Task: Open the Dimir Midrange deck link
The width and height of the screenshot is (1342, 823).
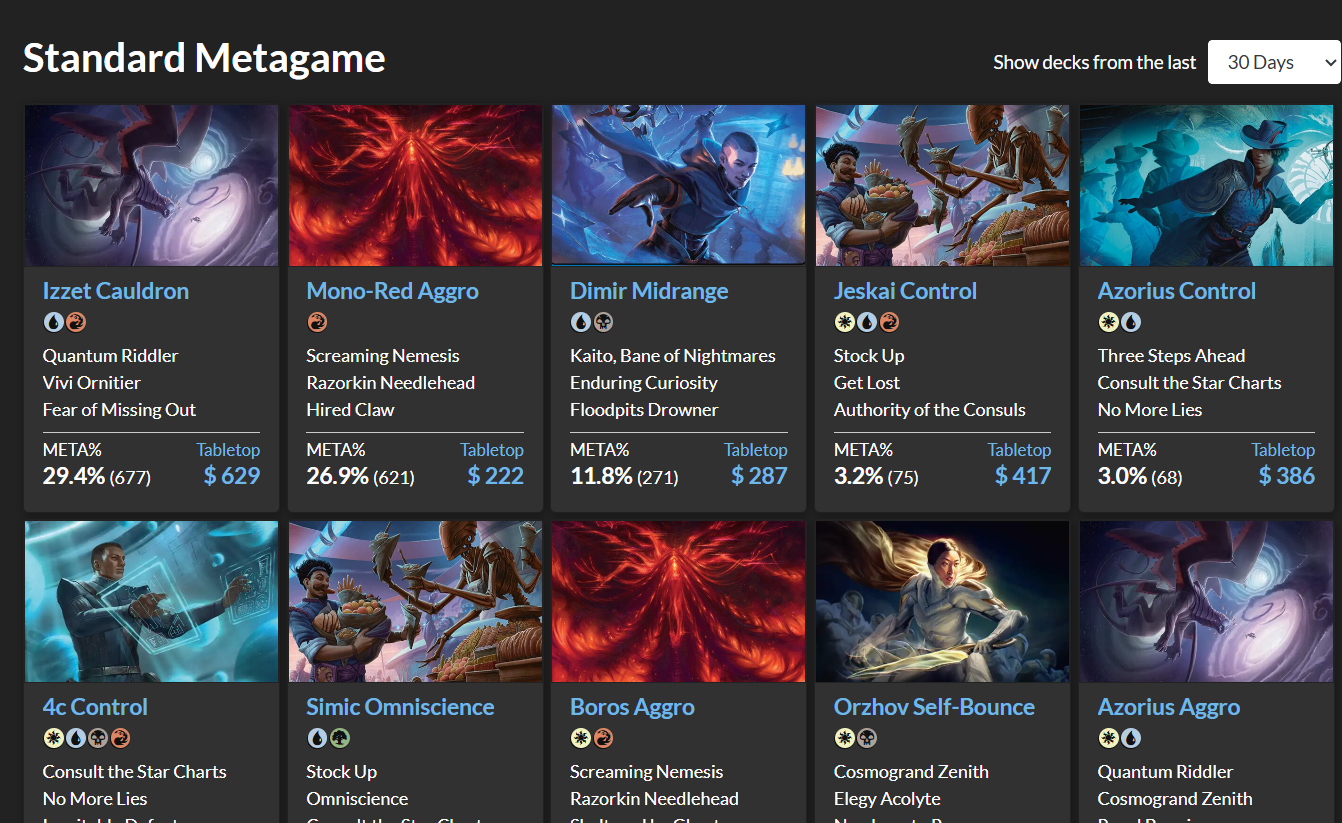Action: click(x=649, y=291)
